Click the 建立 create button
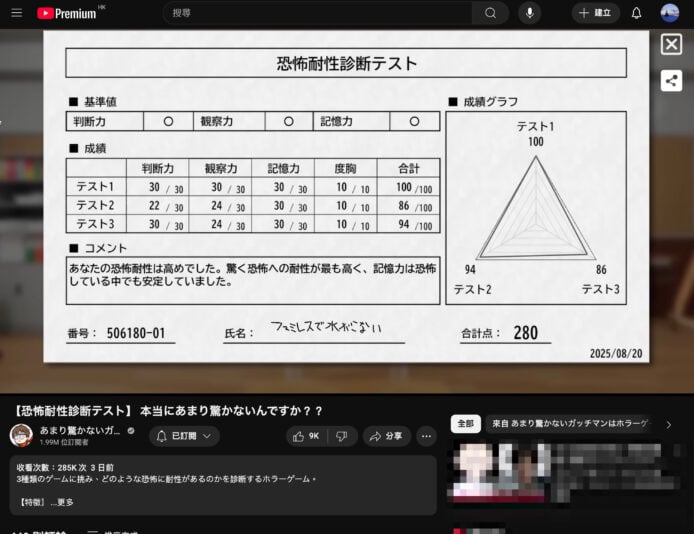The width and height of the screenshot is (694, 534). click(x=596, y=13)
